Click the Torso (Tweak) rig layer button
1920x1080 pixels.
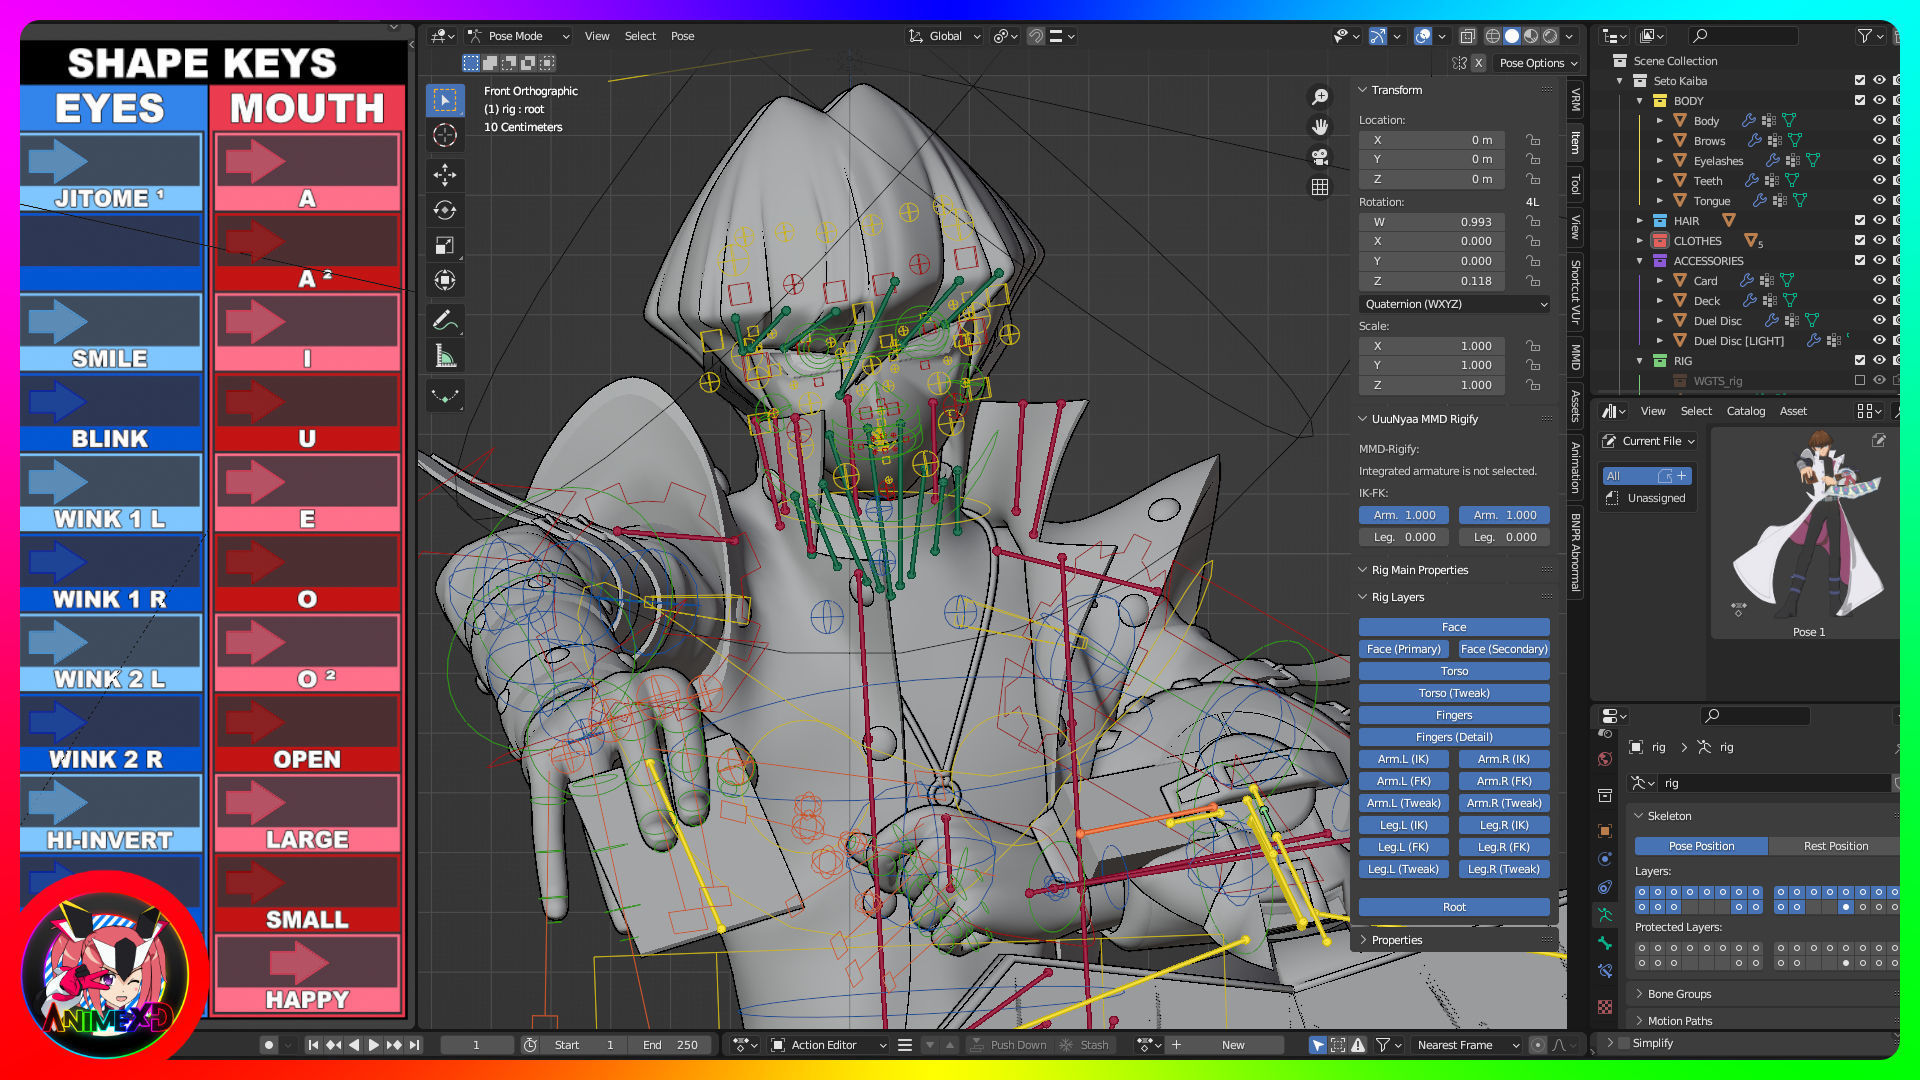point(1454,693)
